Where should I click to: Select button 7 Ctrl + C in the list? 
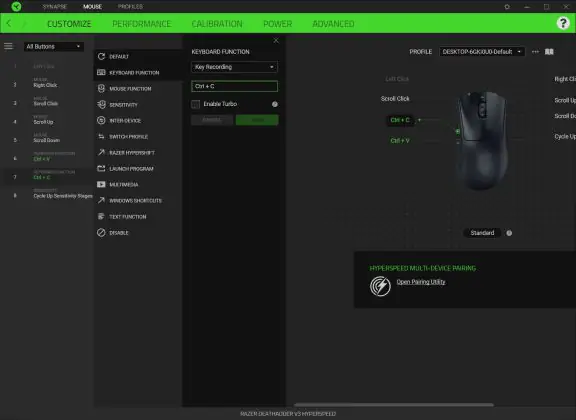(47, 176)
